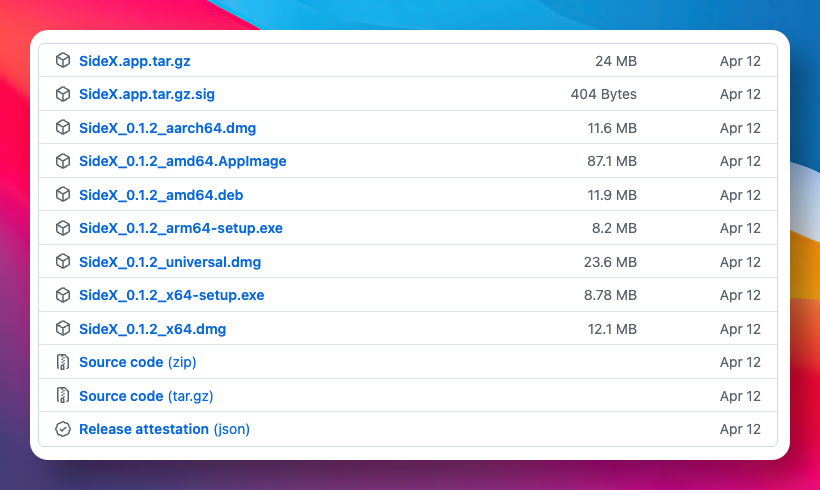The width and height of the screenshot is (820, 490).
Task: Click the package icon beside SideX_0.1.2_x64-setup.exe
Action: point(63,295)
